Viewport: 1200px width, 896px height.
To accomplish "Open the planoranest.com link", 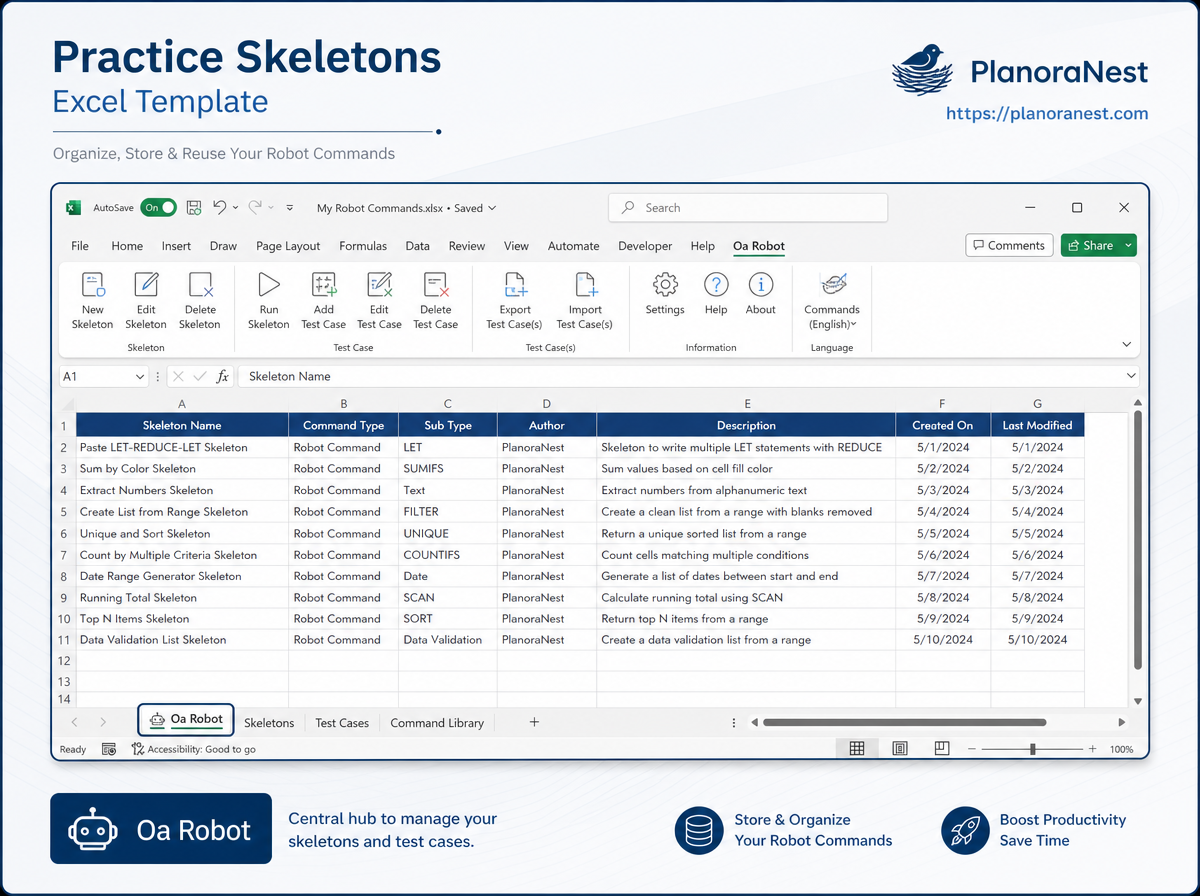I will [x=1047, y=113].
